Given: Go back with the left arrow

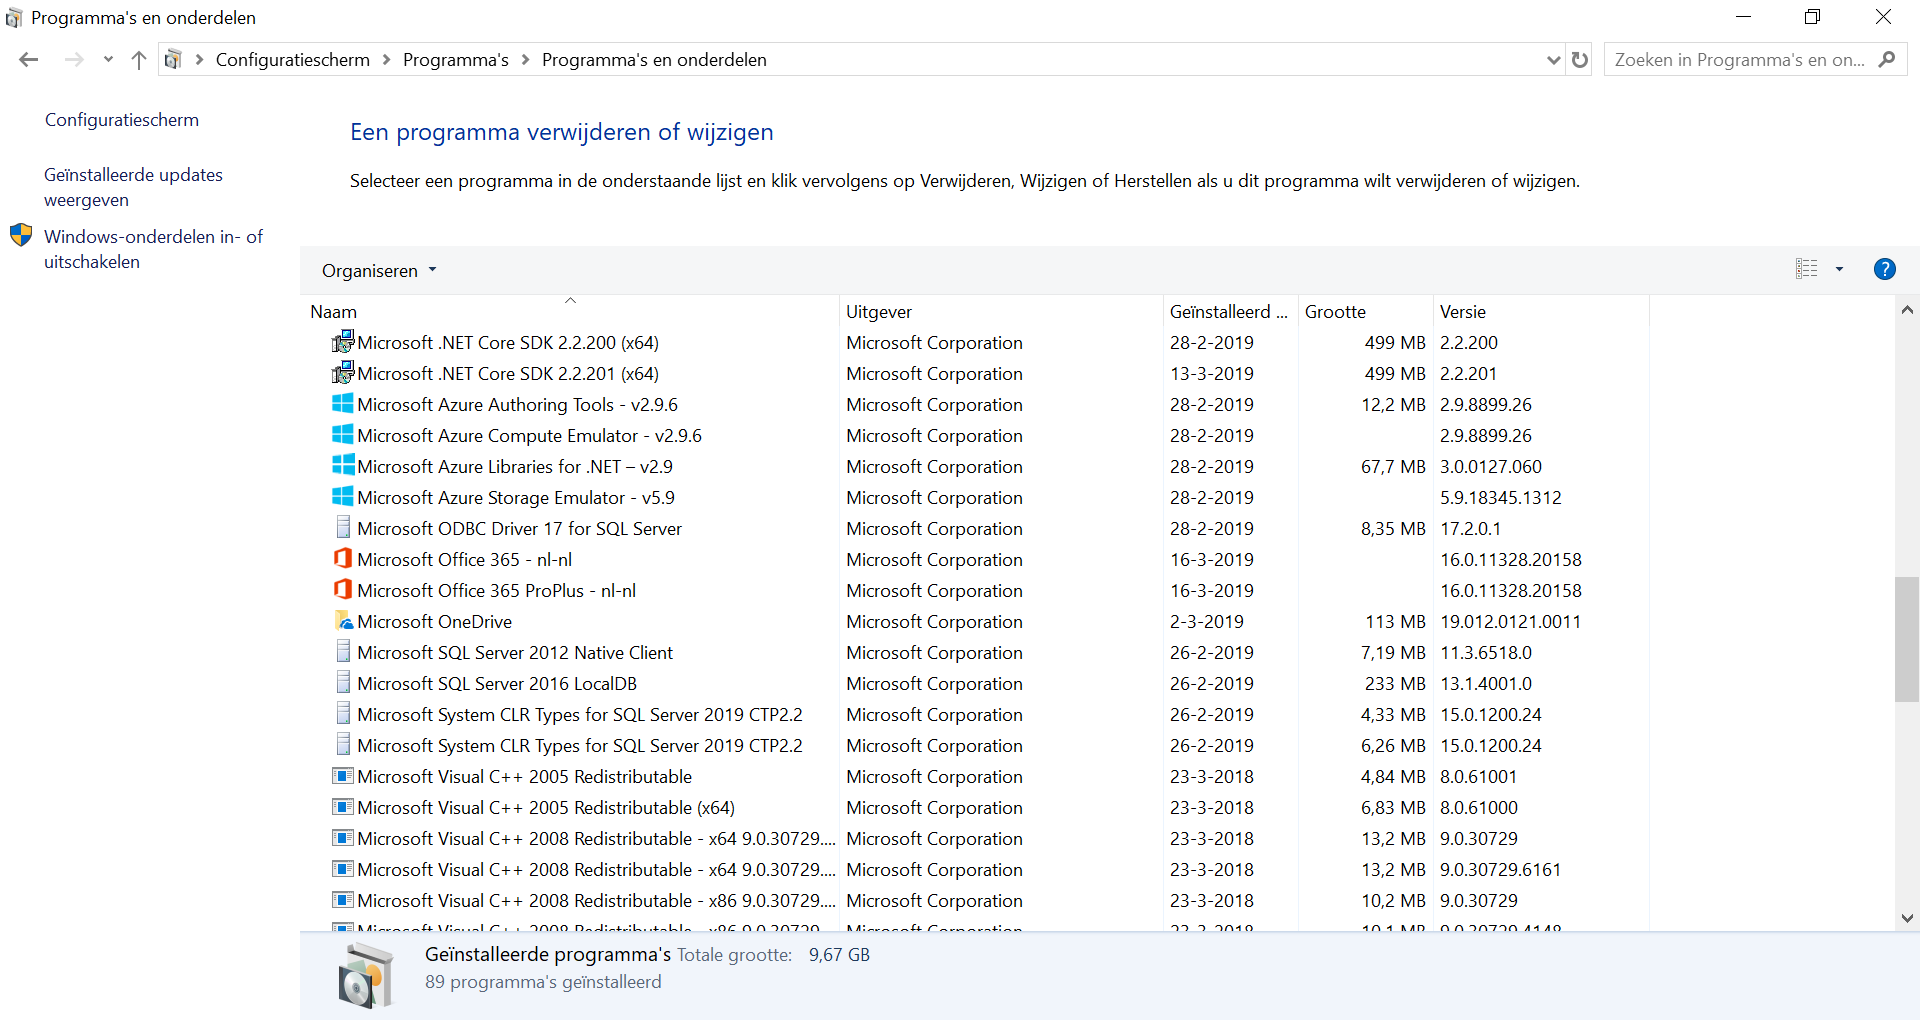Looking at the screenshot, I should click(x=29, y=60).
